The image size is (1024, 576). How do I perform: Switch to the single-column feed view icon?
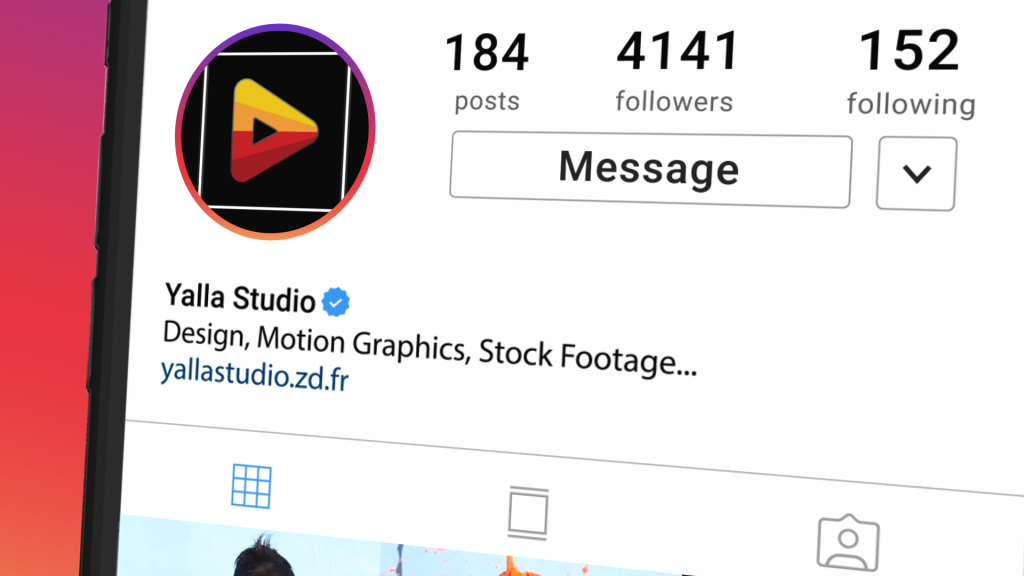coord(528,513)
